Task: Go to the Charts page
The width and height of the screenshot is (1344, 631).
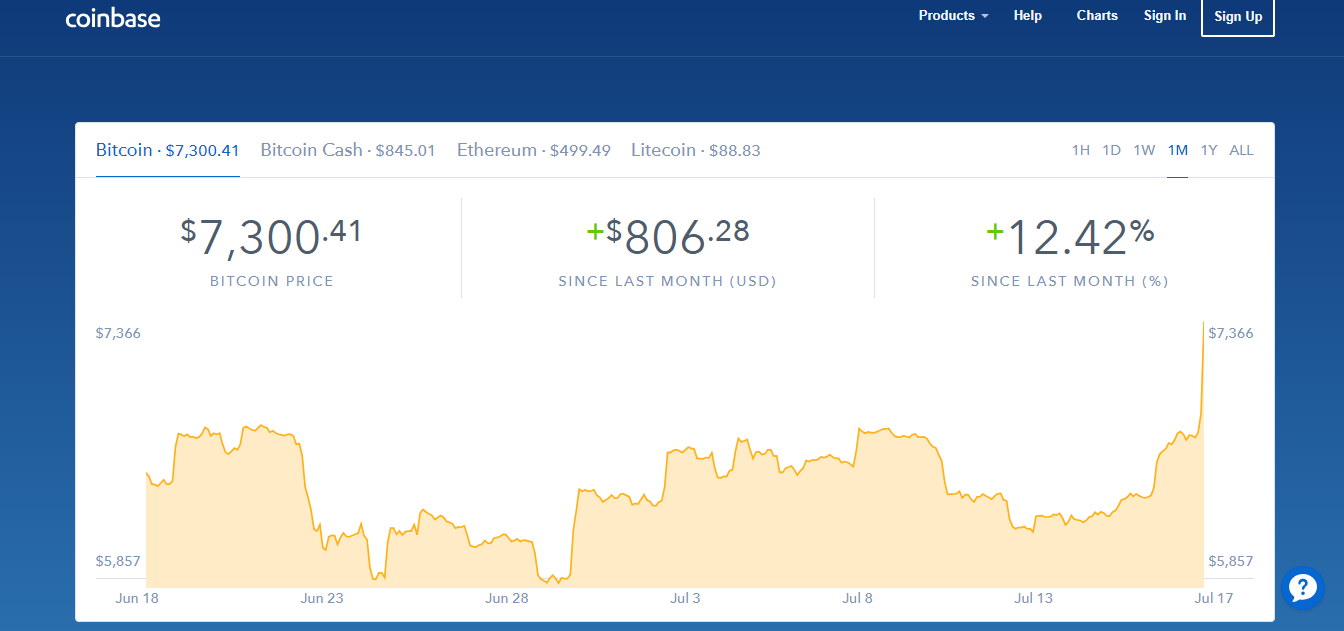Action: (x=1097, y=15)
